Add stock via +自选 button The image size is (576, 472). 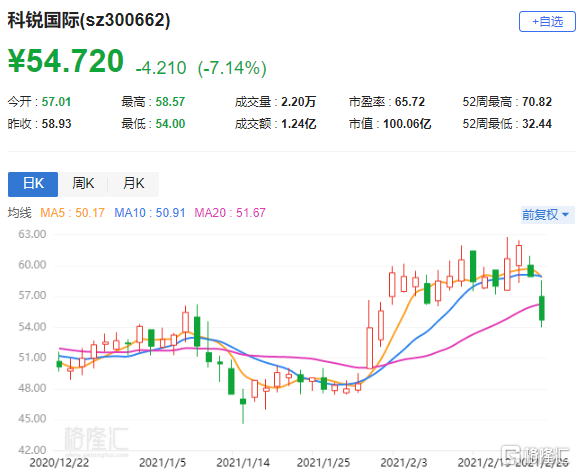tap(547, 22)
